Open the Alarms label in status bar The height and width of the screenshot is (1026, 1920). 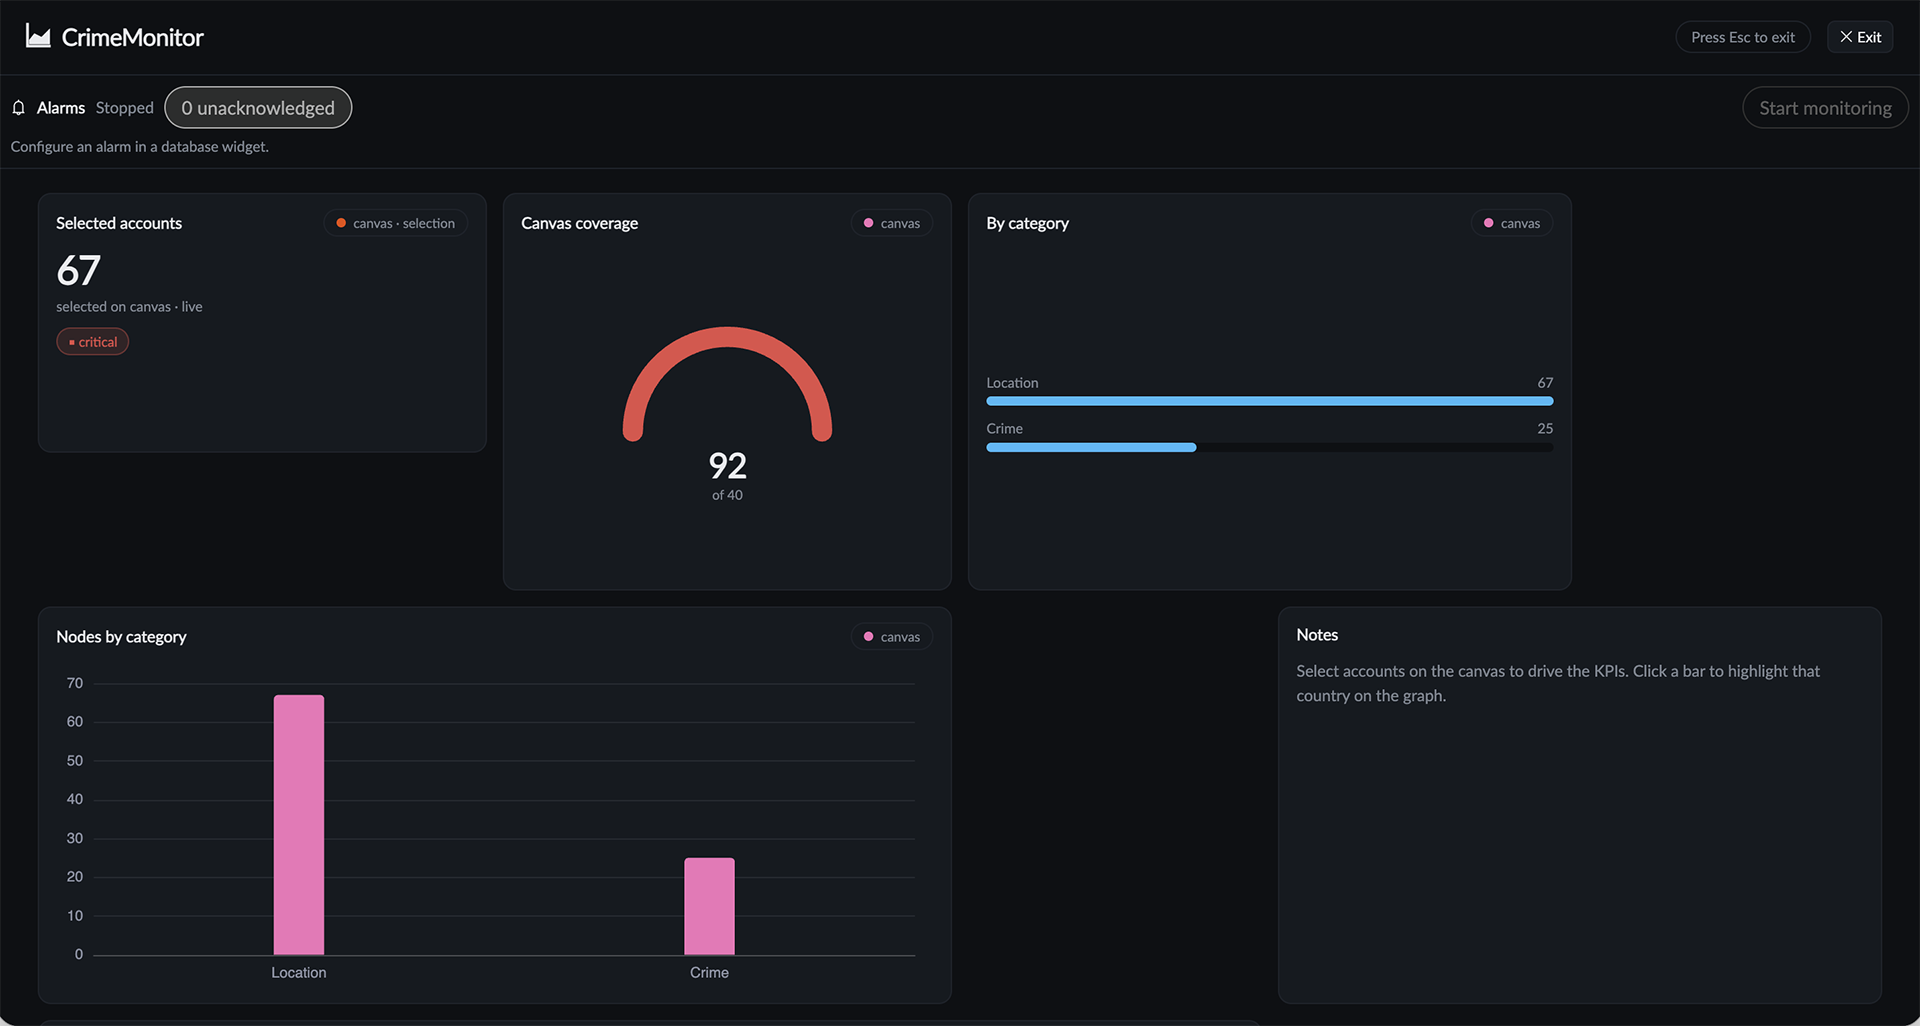(x=61, y=108)
